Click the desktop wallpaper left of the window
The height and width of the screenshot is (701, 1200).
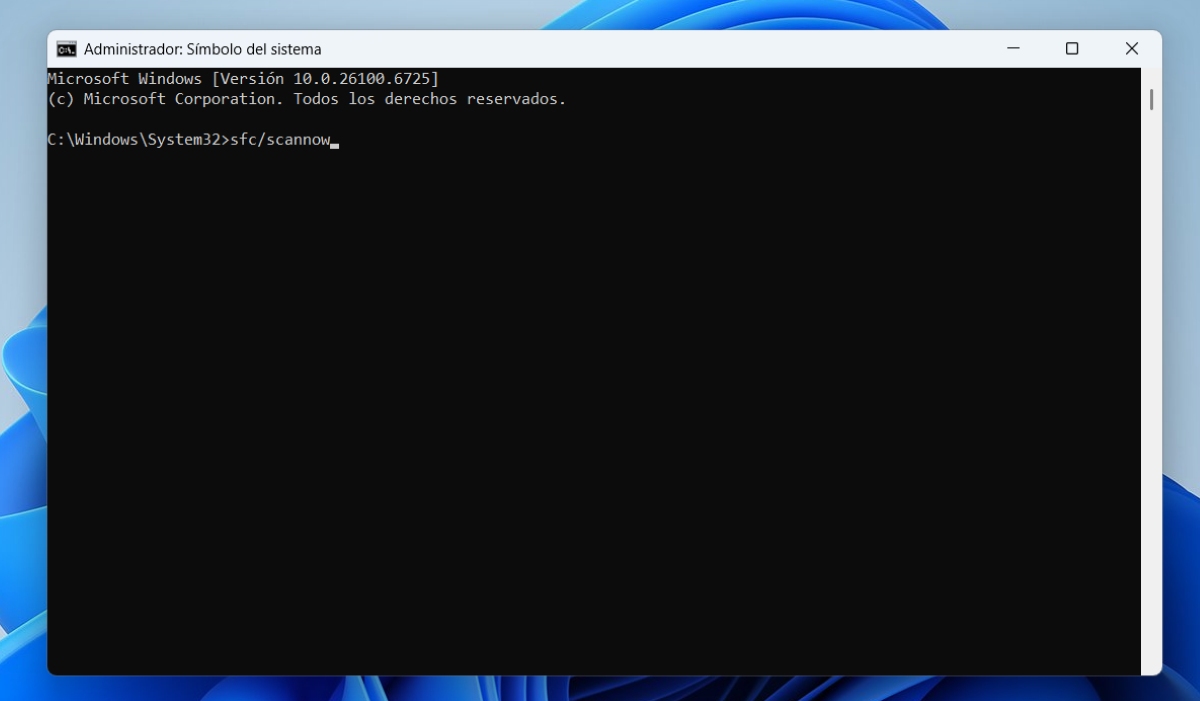(22, 400)
